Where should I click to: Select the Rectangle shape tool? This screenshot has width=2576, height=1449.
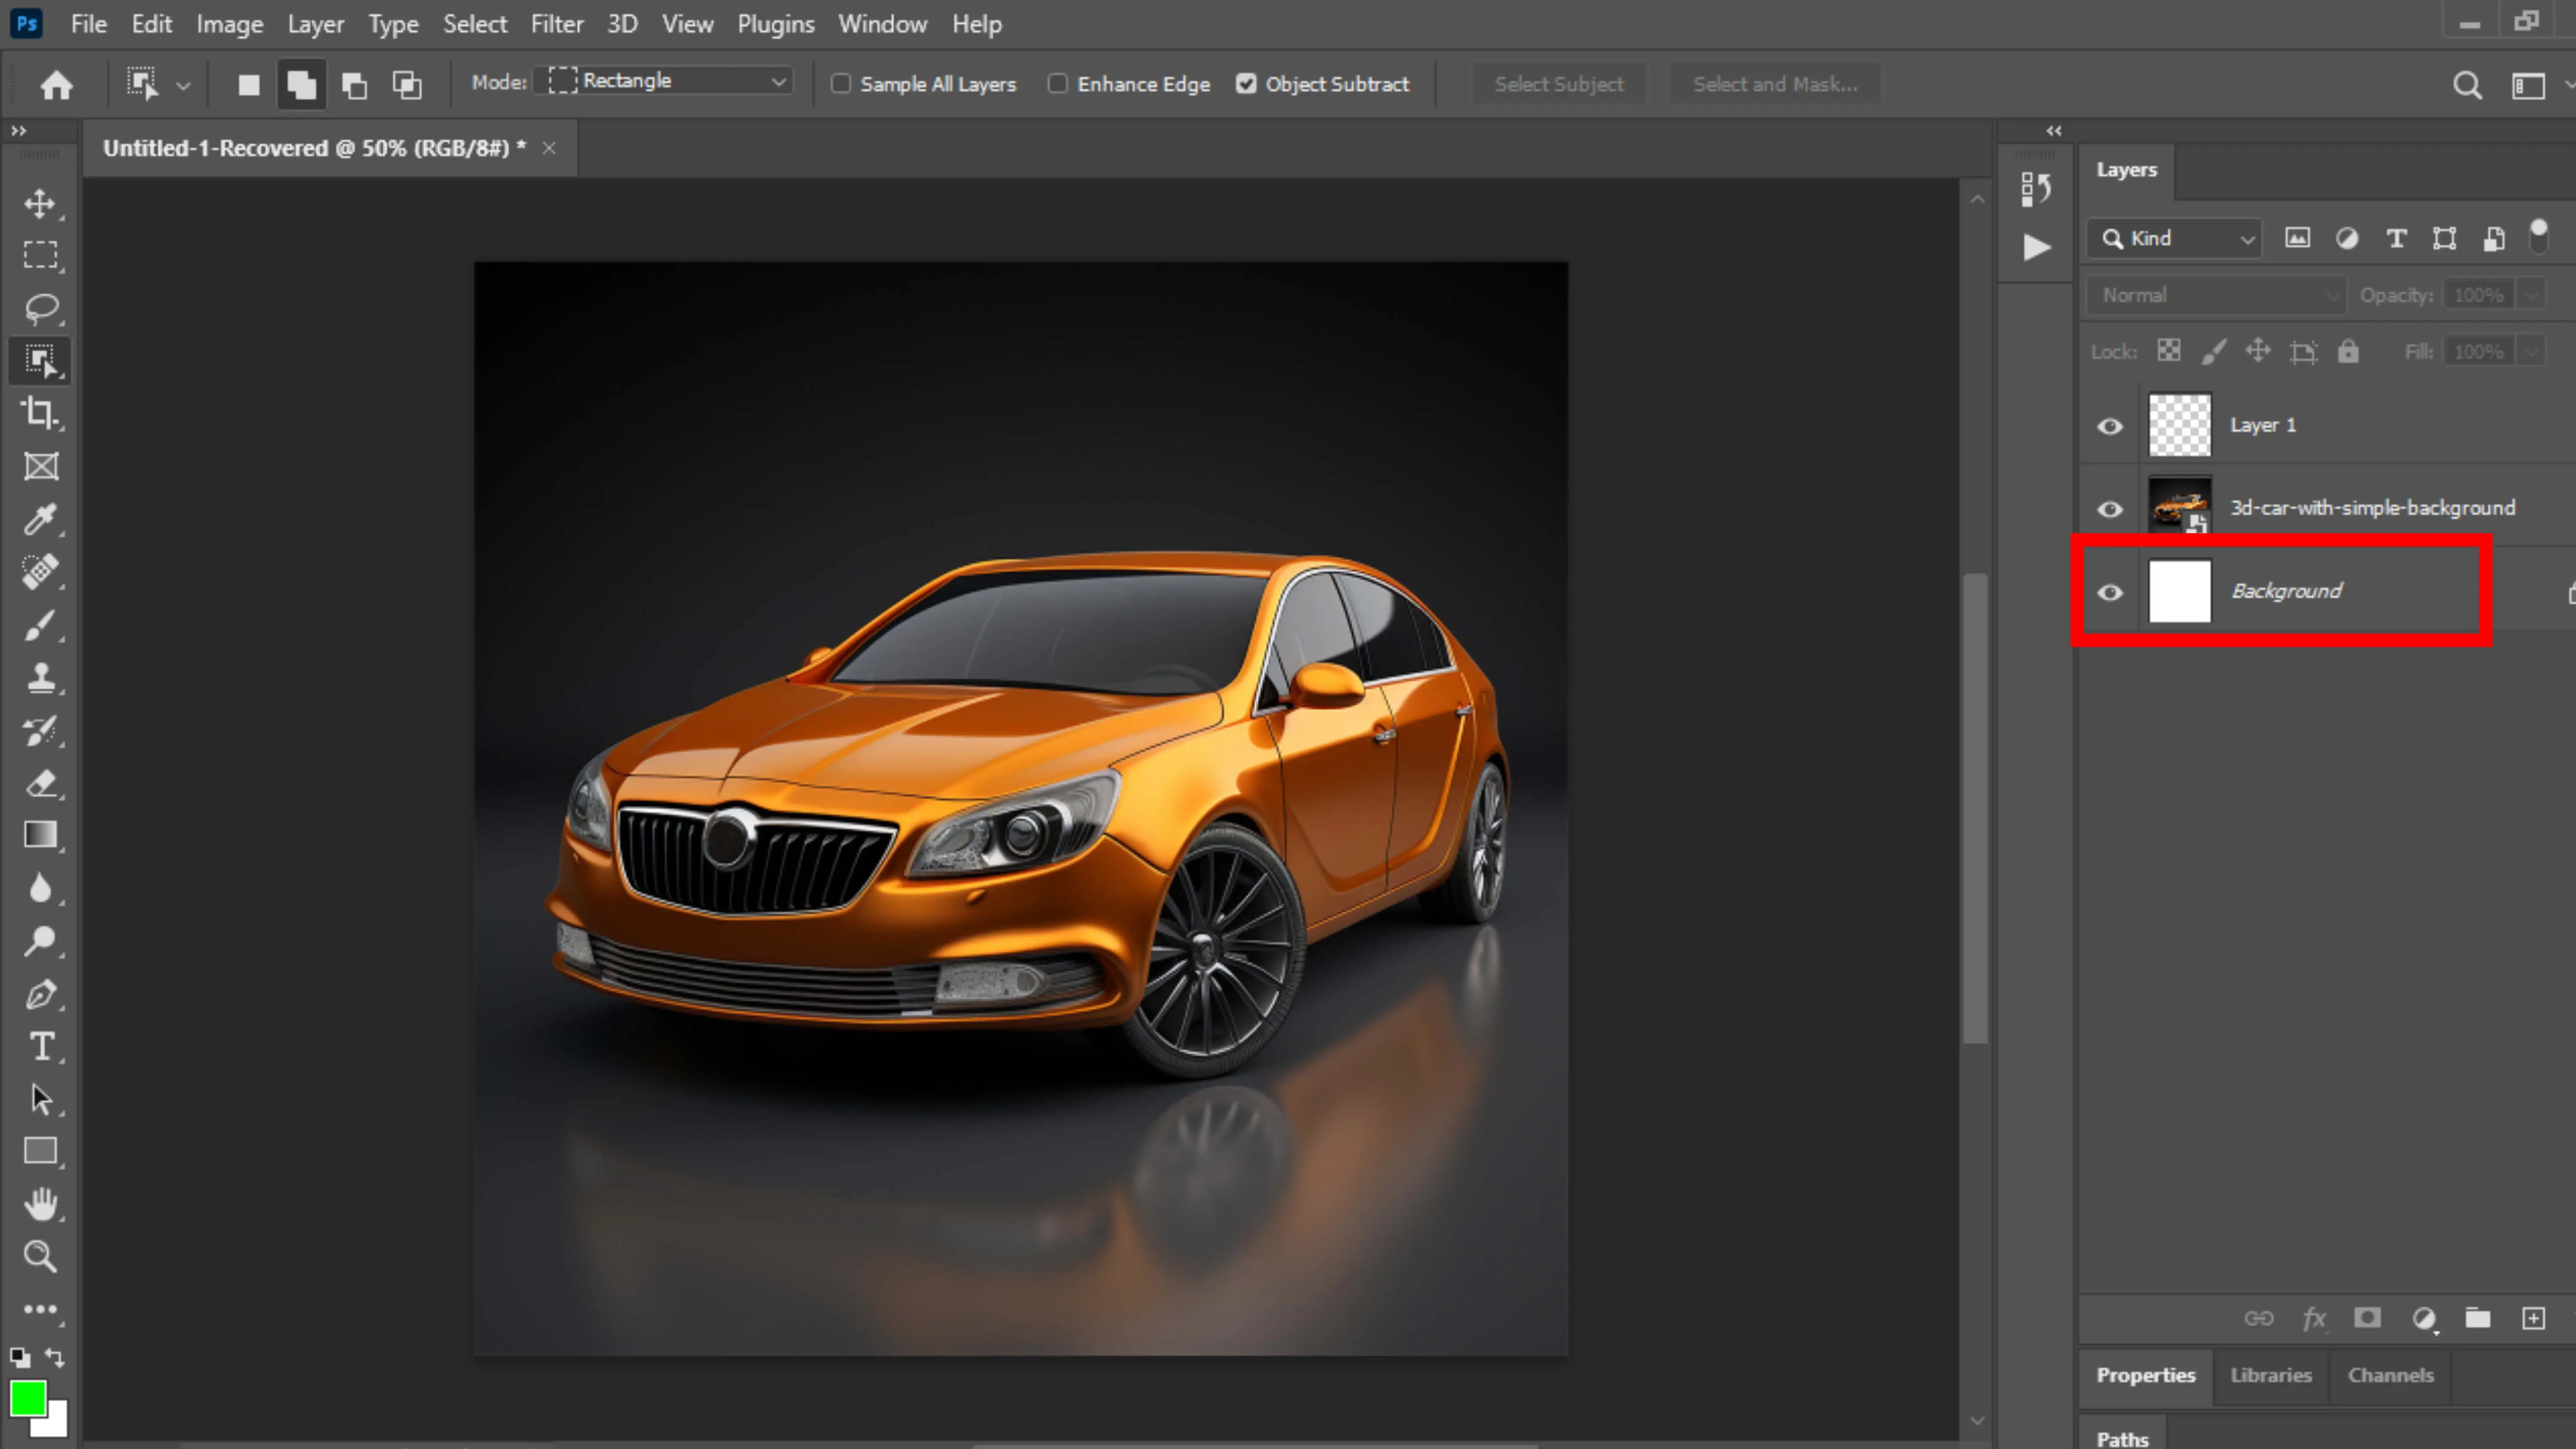(40, 1151)
